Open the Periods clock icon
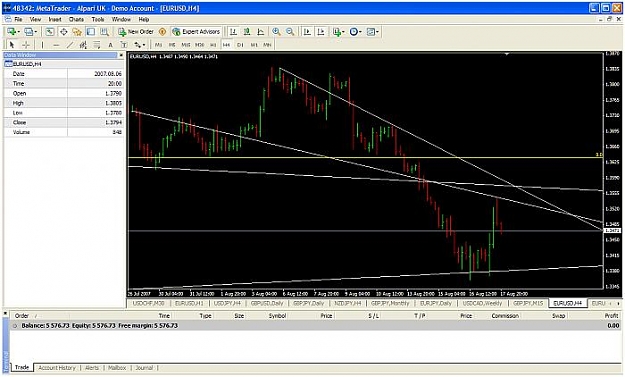Image resolution: width=625 pixels, height=377 pixels. pos(353,31)
